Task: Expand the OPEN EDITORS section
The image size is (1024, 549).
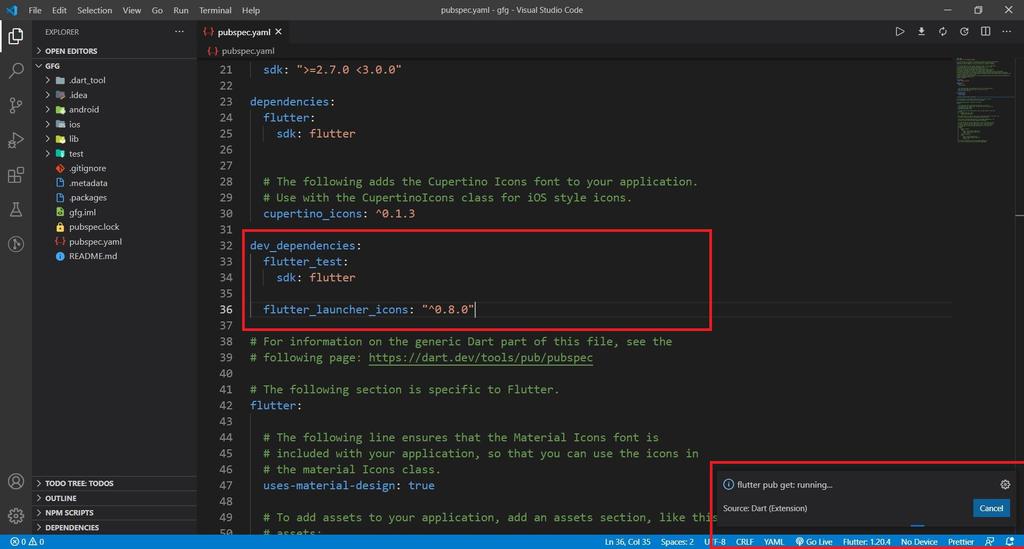Action: (x=114, y=51)
